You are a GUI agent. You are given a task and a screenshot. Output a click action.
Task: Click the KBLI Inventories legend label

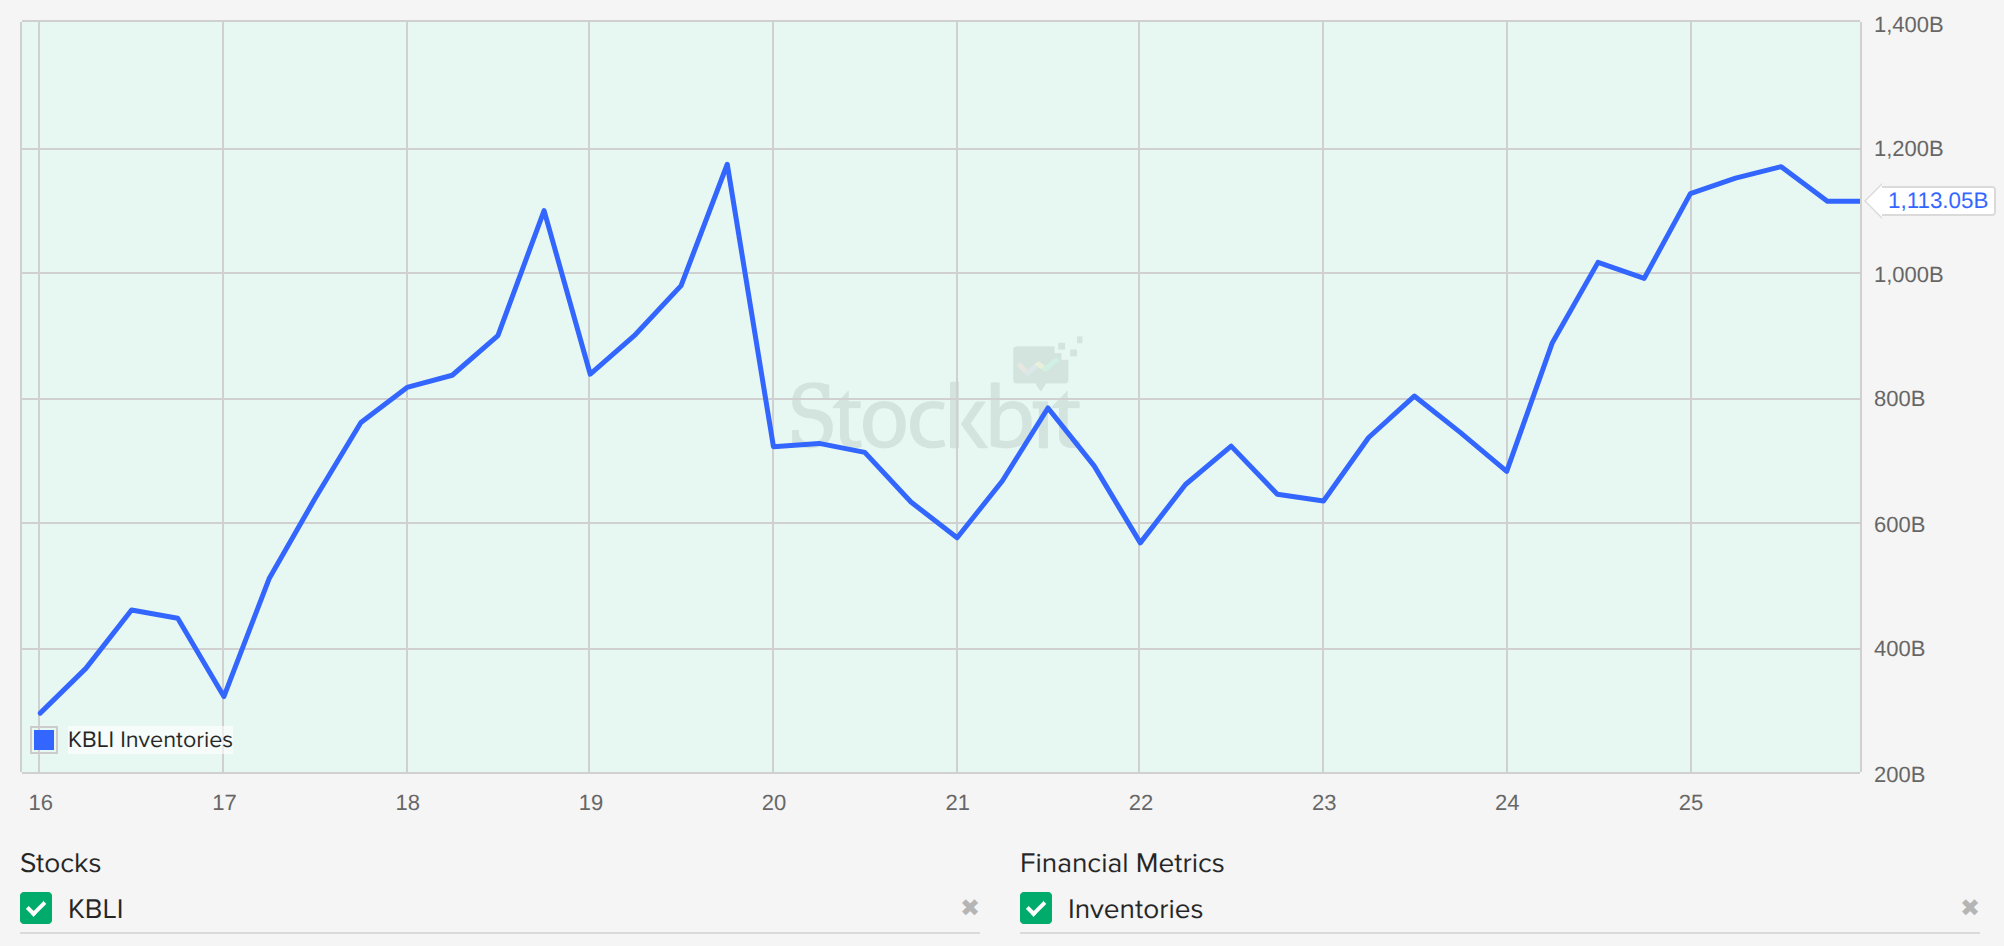pyautogui.click(x=150, y=740)
